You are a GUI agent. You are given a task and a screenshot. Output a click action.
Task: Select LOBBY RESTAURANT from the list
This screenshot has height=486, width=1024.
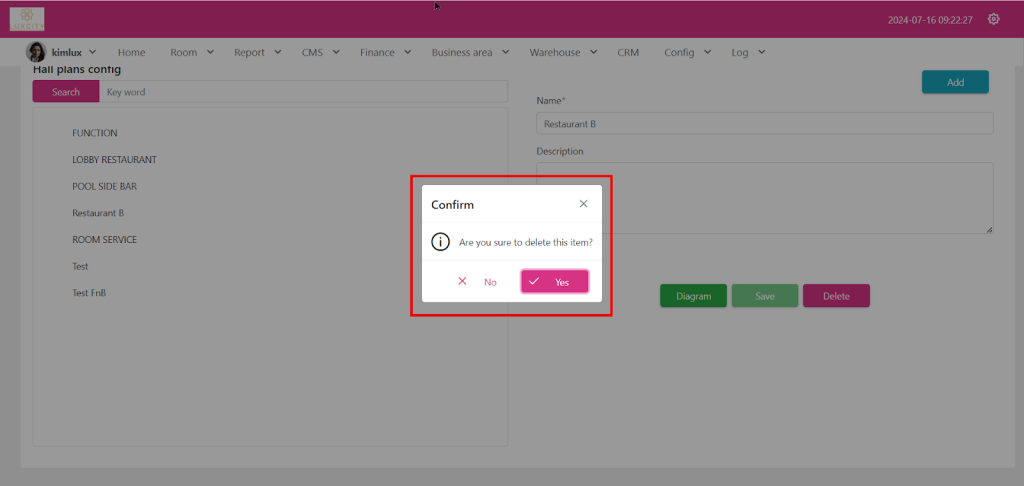pyautogui.click(x=114, y=159)
